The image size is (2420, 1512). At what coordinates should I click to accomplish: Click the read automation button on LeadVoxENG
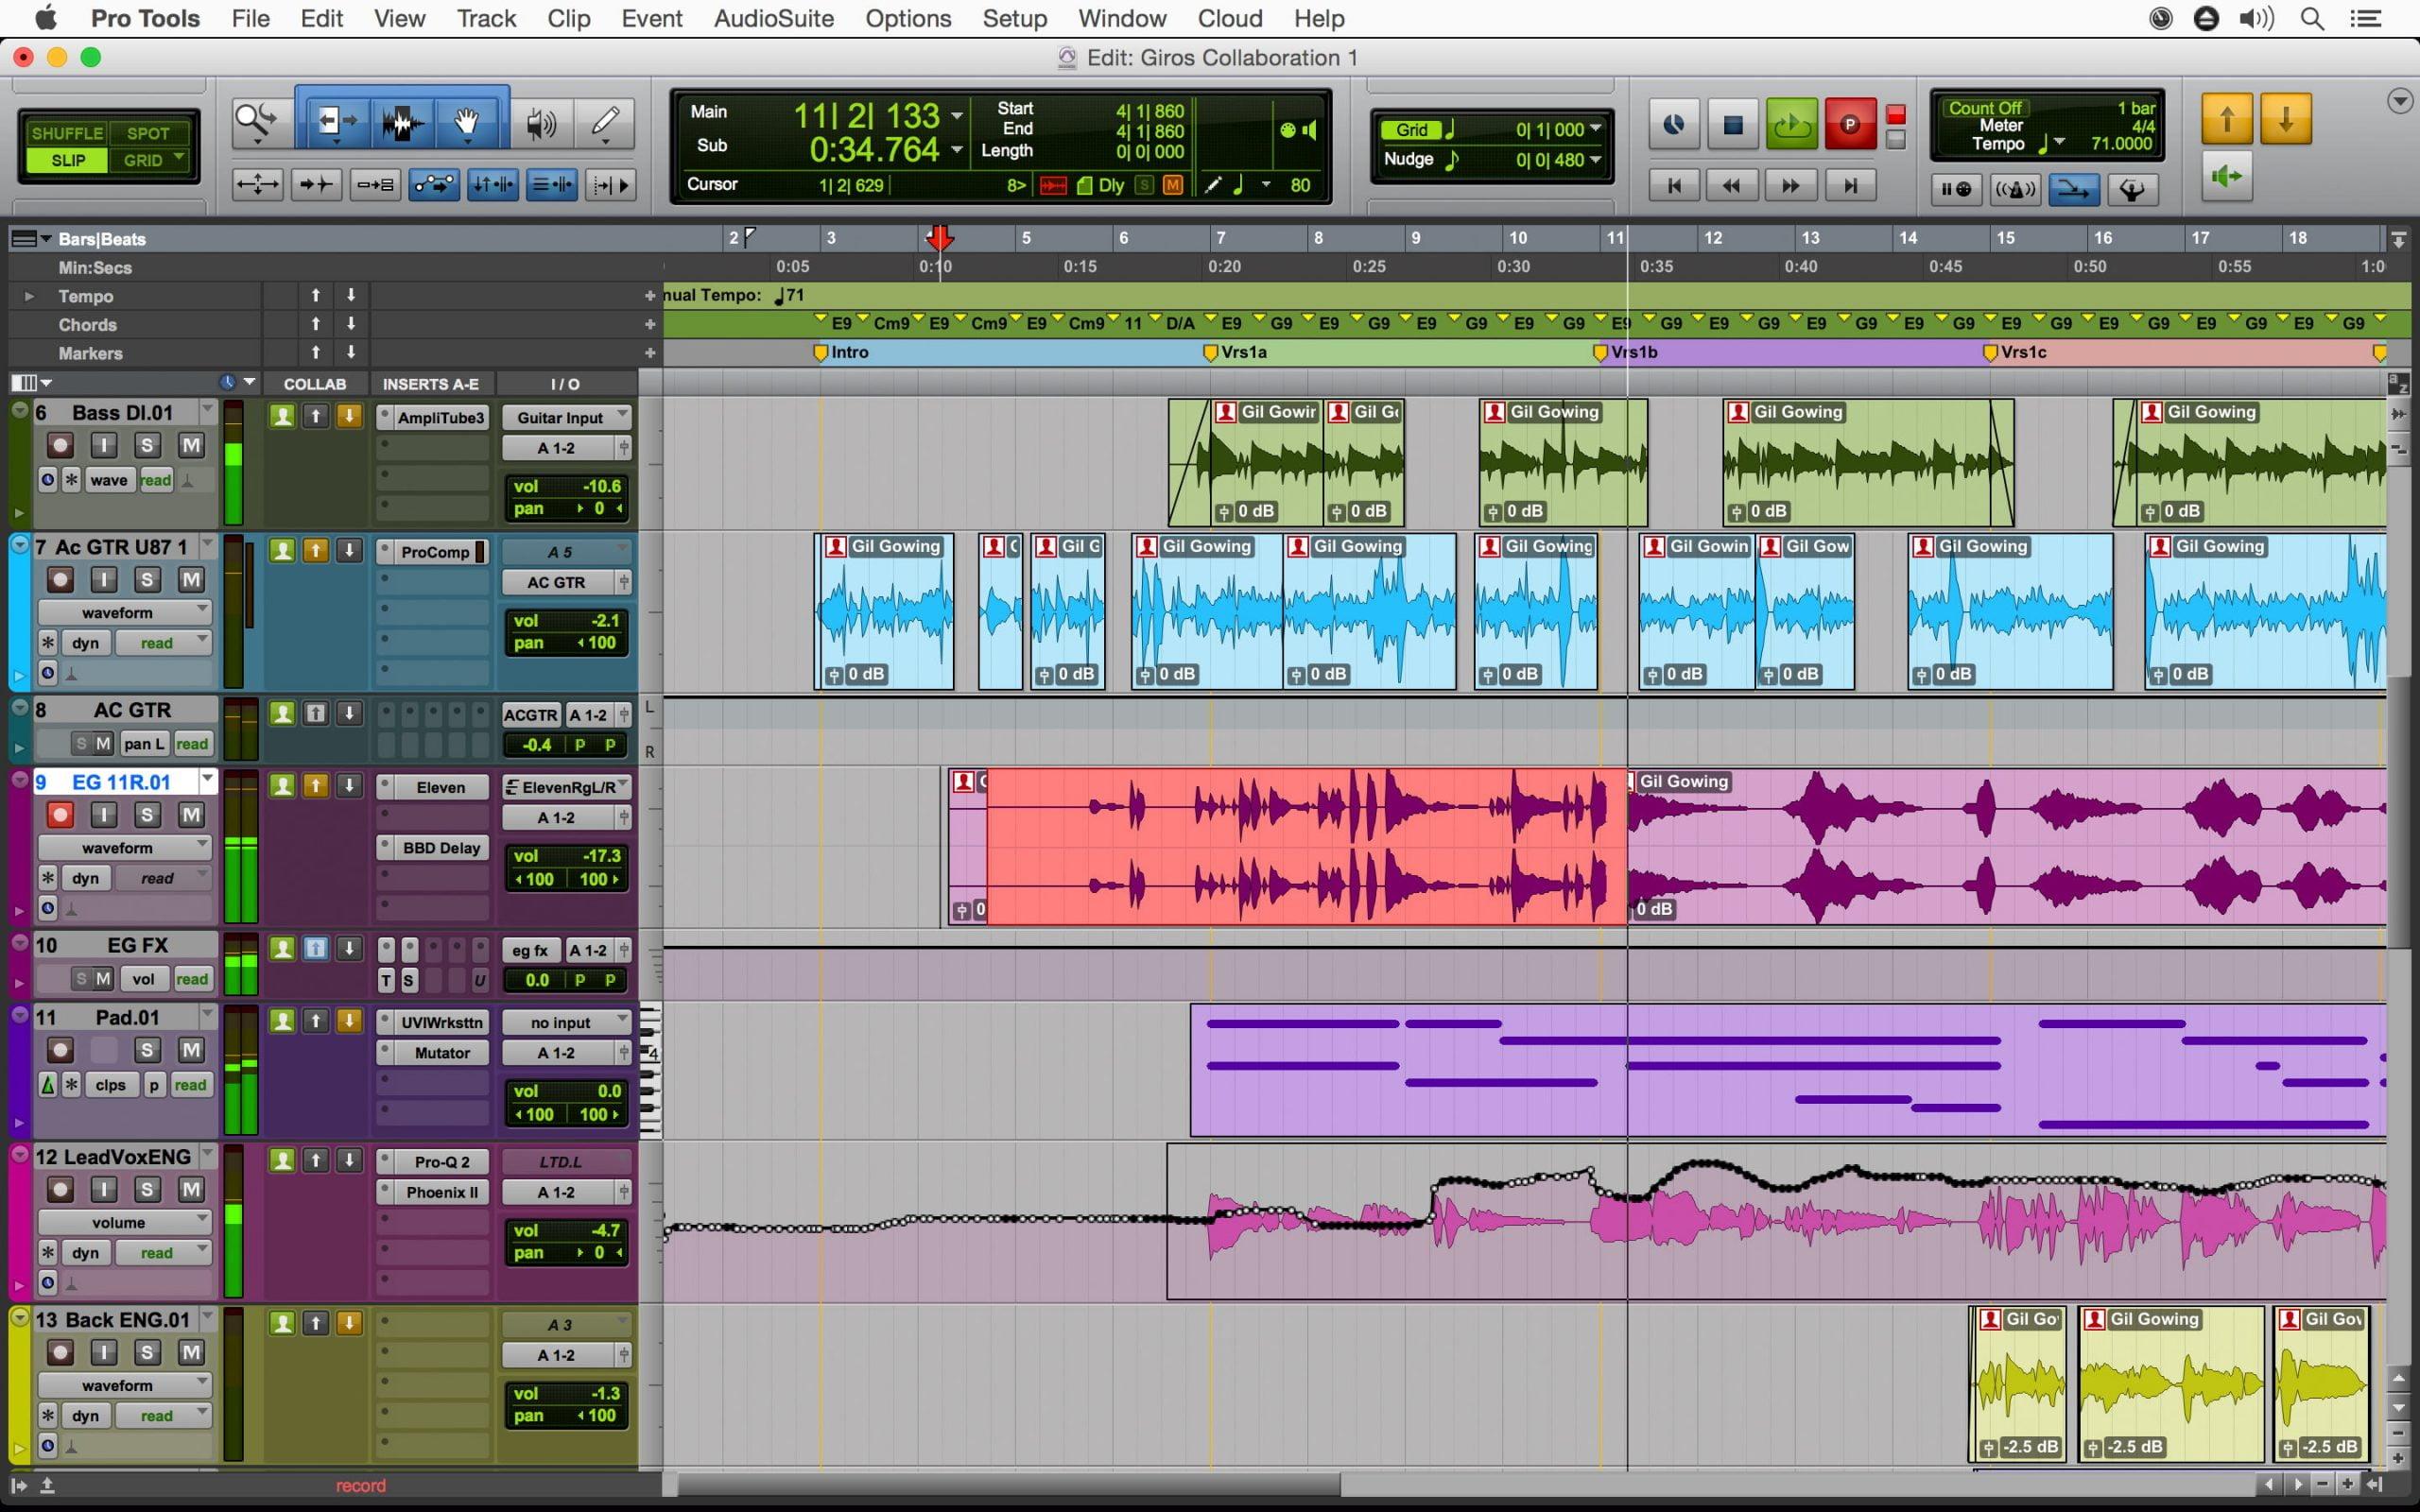pos(162,1252)
